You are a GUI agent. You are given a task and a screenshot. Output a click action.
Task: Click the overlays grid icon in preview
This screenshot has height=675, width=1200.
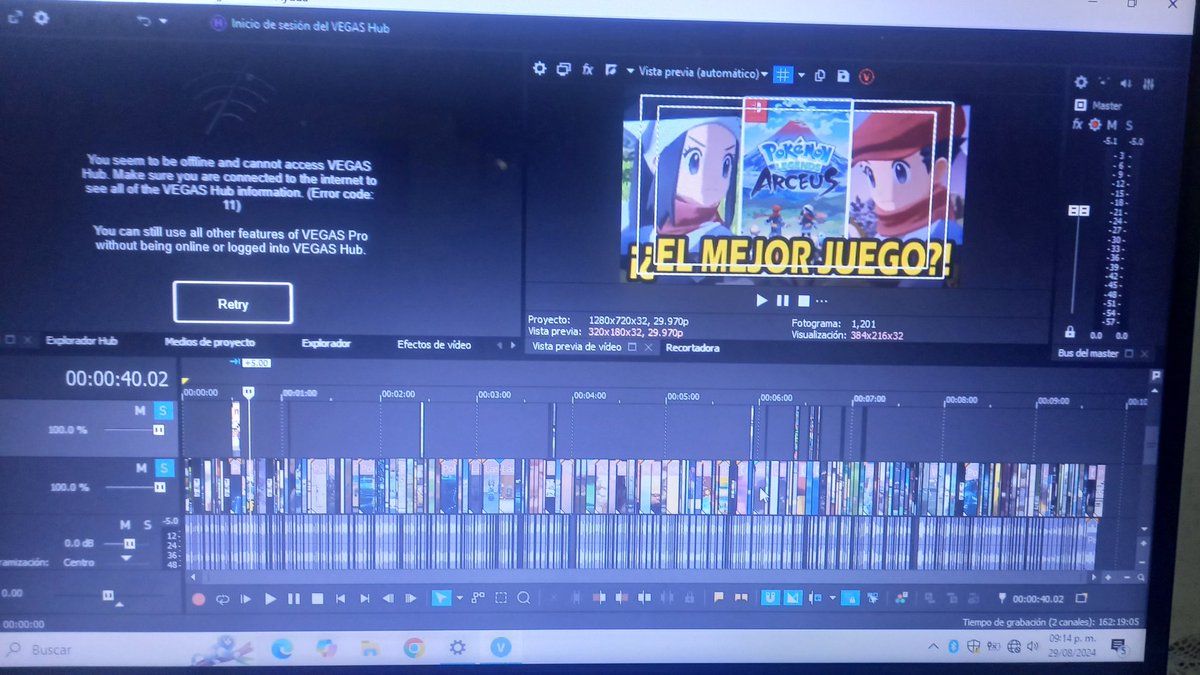point(784,74)
